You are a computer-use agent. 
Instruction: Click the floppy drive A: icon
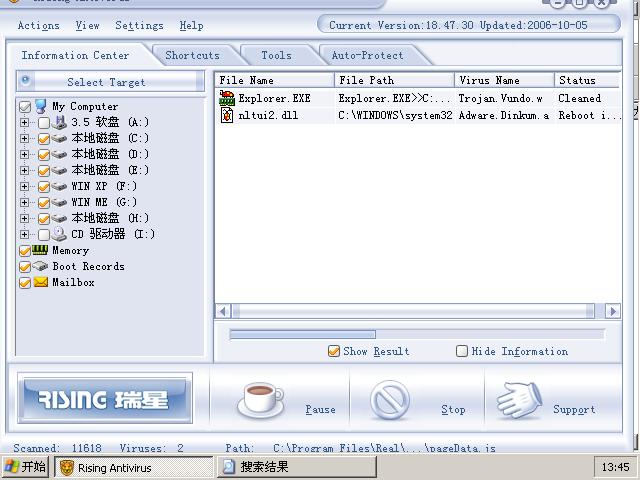pyautogui.click(x=59, y=122)
